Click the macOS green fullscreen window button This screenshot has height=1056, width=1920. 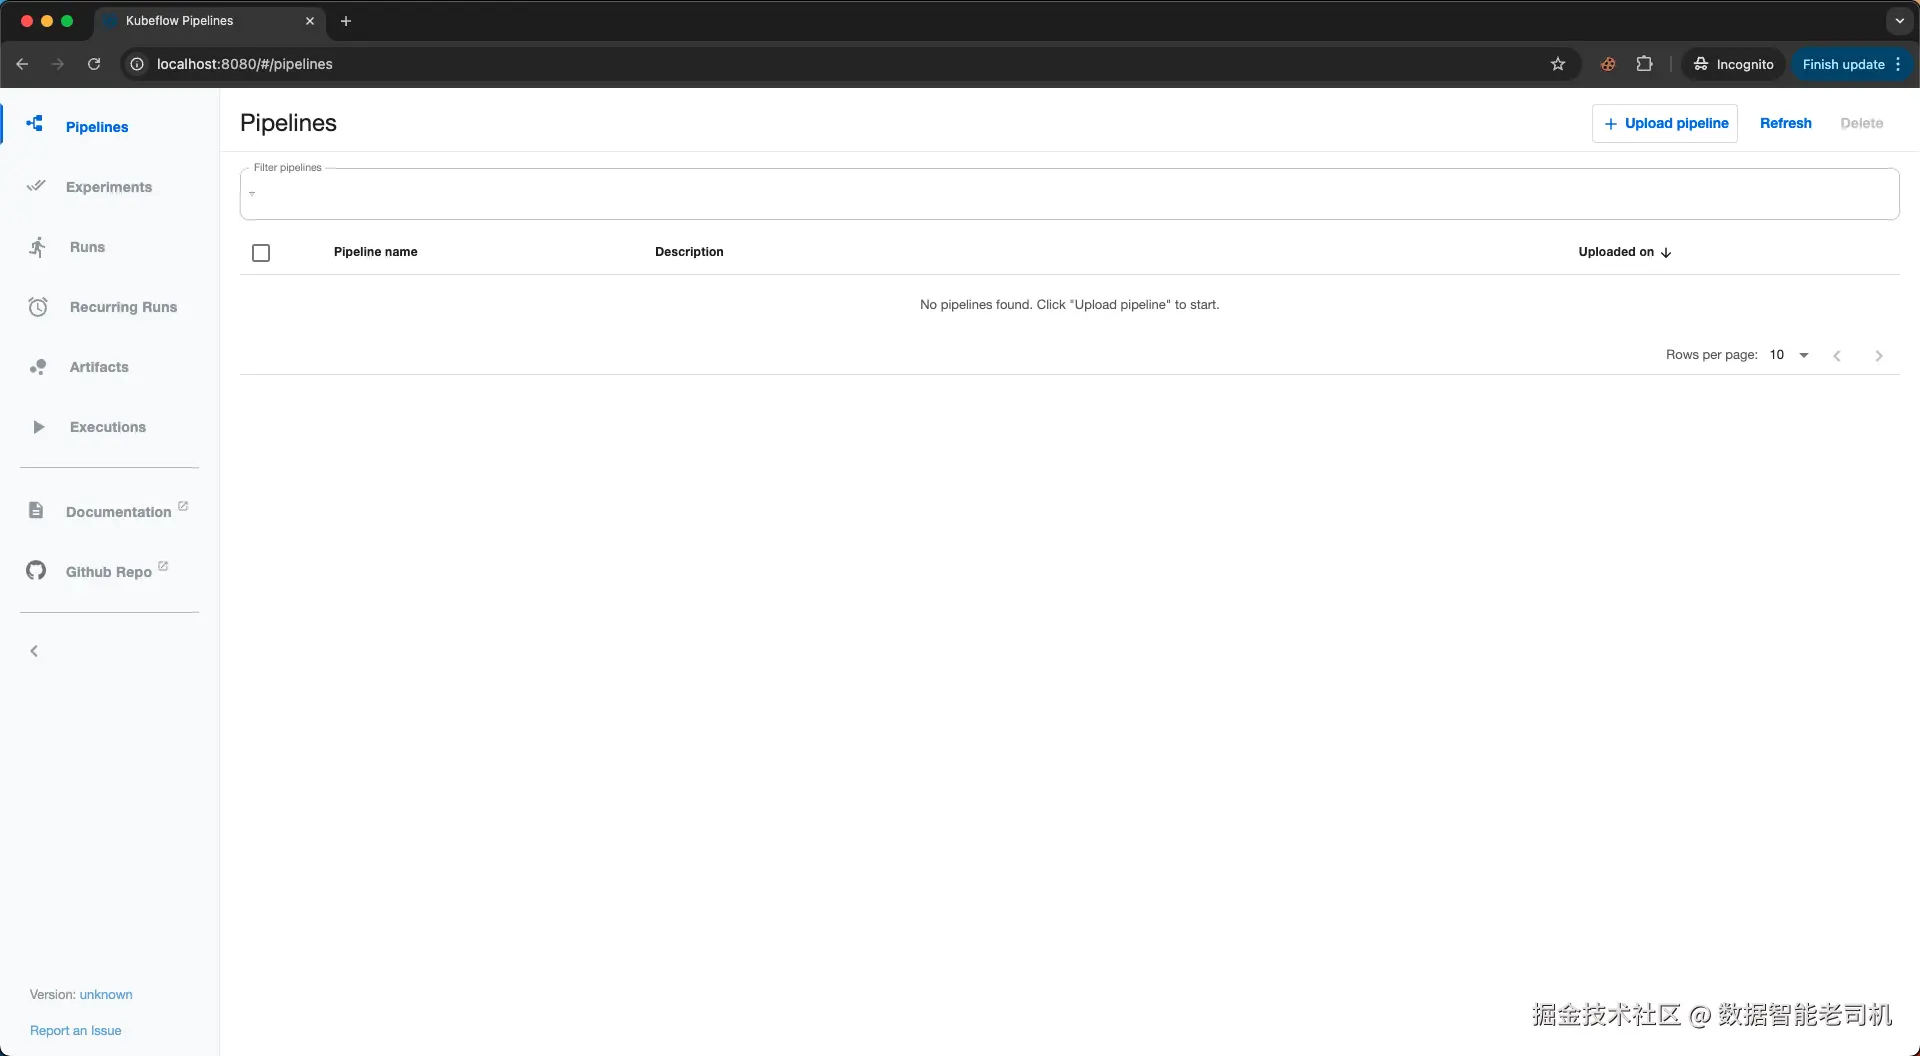click(x=67, y=21)
